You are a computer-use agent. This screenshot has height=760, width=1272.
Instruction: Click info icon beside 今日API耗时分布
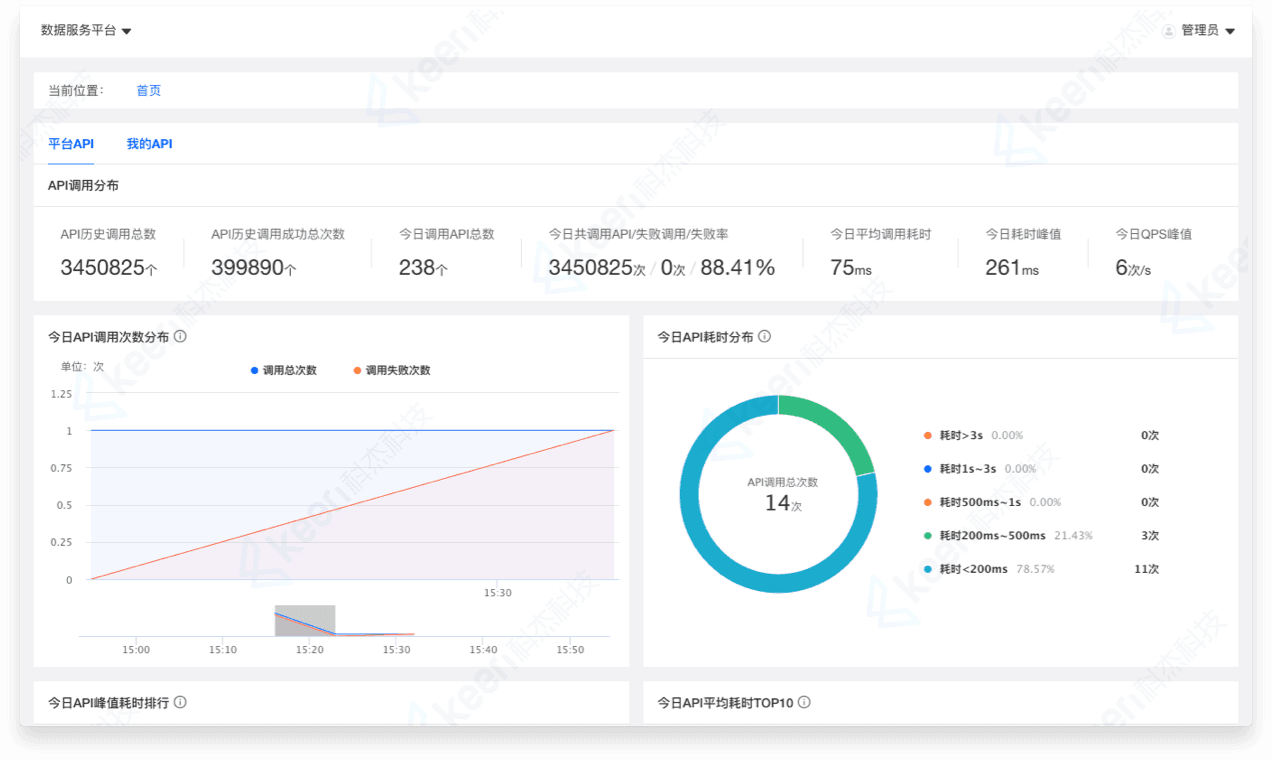click(x=764, y=337)
